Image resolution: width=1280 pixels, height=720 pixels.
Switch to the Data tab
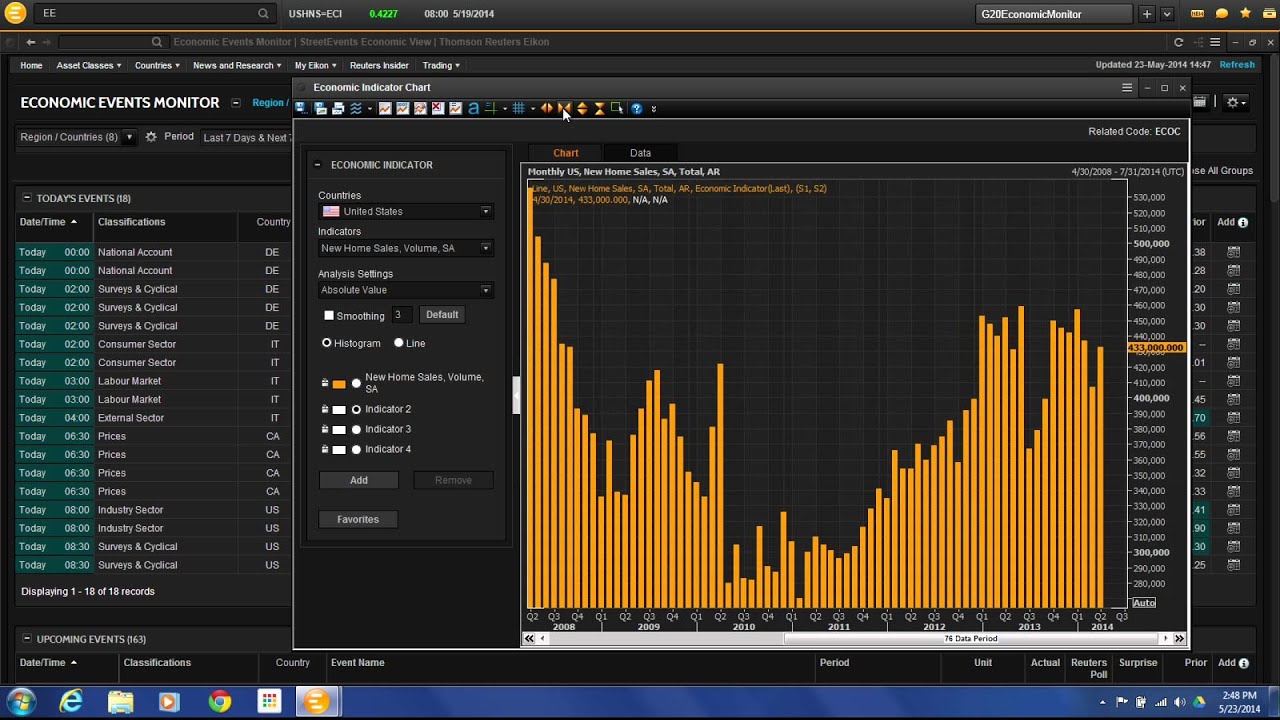[x=640, y=153]
